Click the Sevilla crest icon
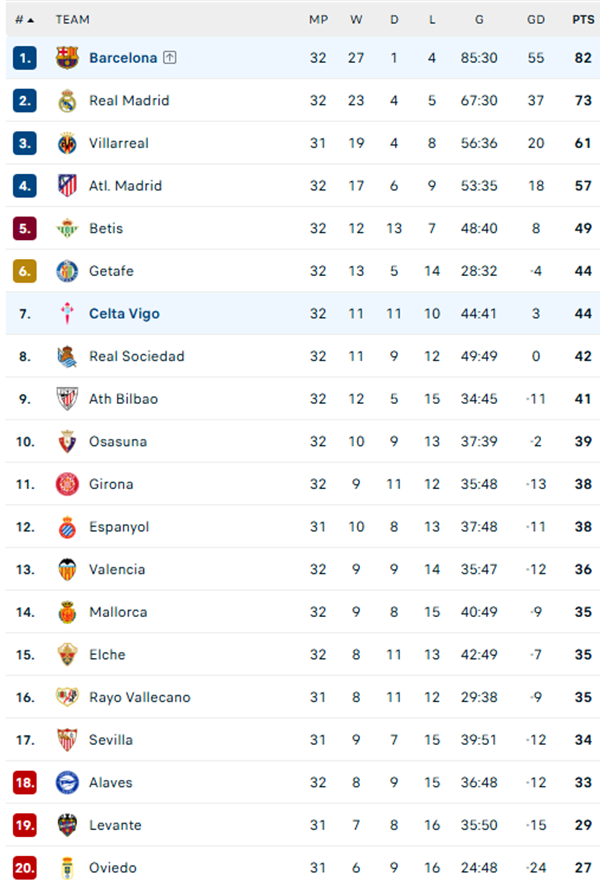The width and height of the screenshot is (600, 888). pos(67,740)
